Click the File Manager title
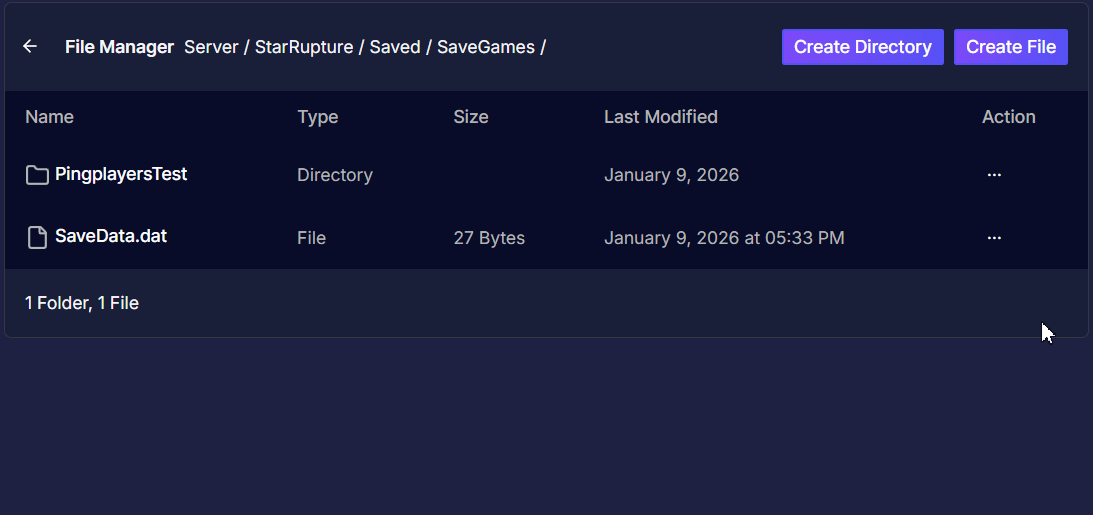 119,47
